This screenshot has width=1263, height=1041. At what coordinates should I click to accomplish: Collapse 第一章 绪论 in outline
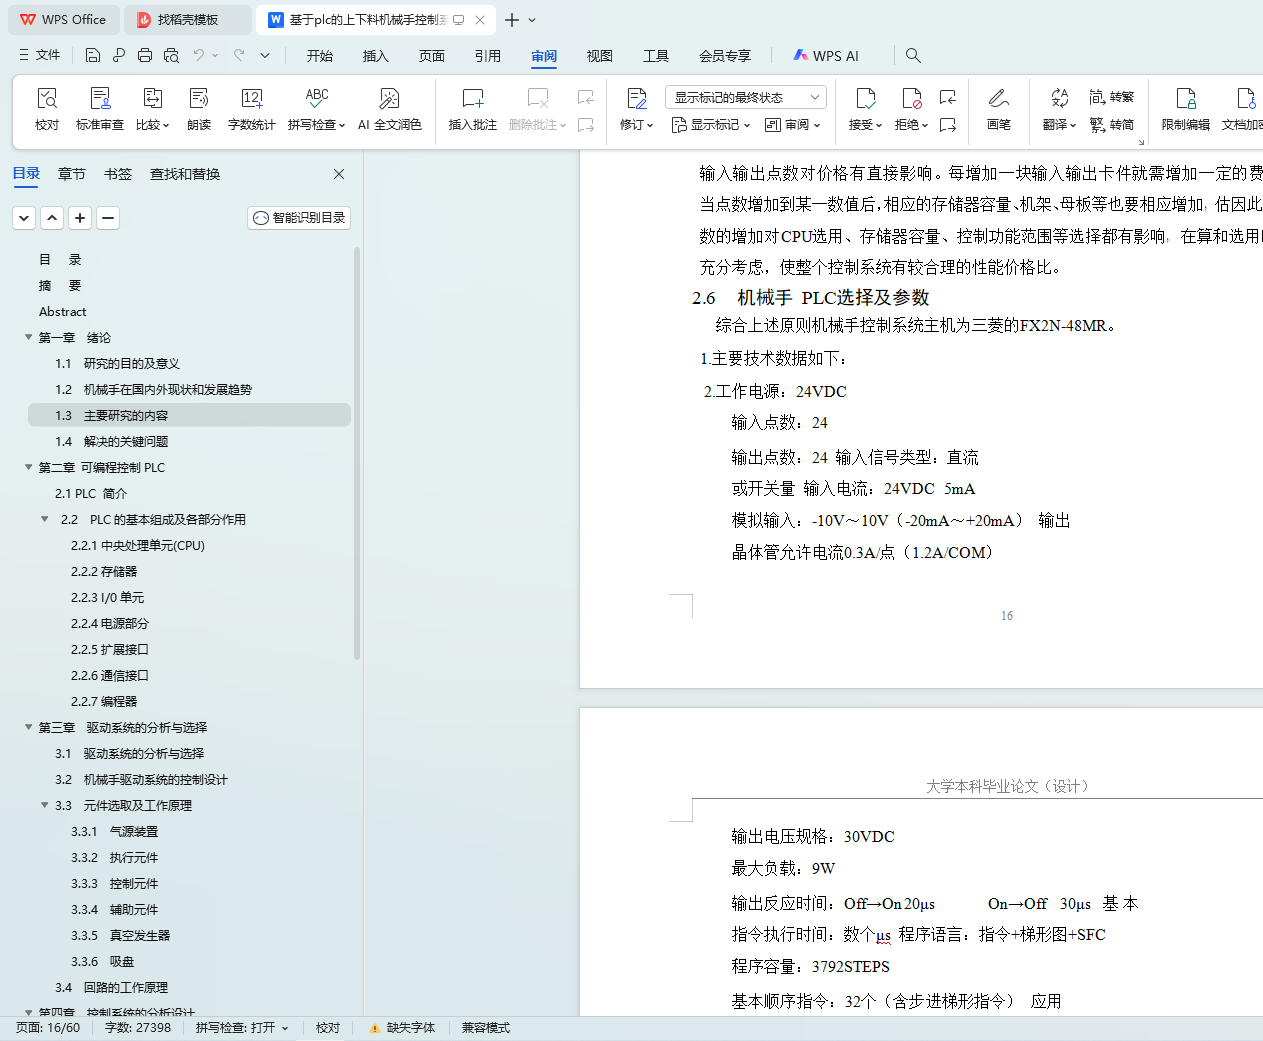pyautogui.click(x=29, y=338)
